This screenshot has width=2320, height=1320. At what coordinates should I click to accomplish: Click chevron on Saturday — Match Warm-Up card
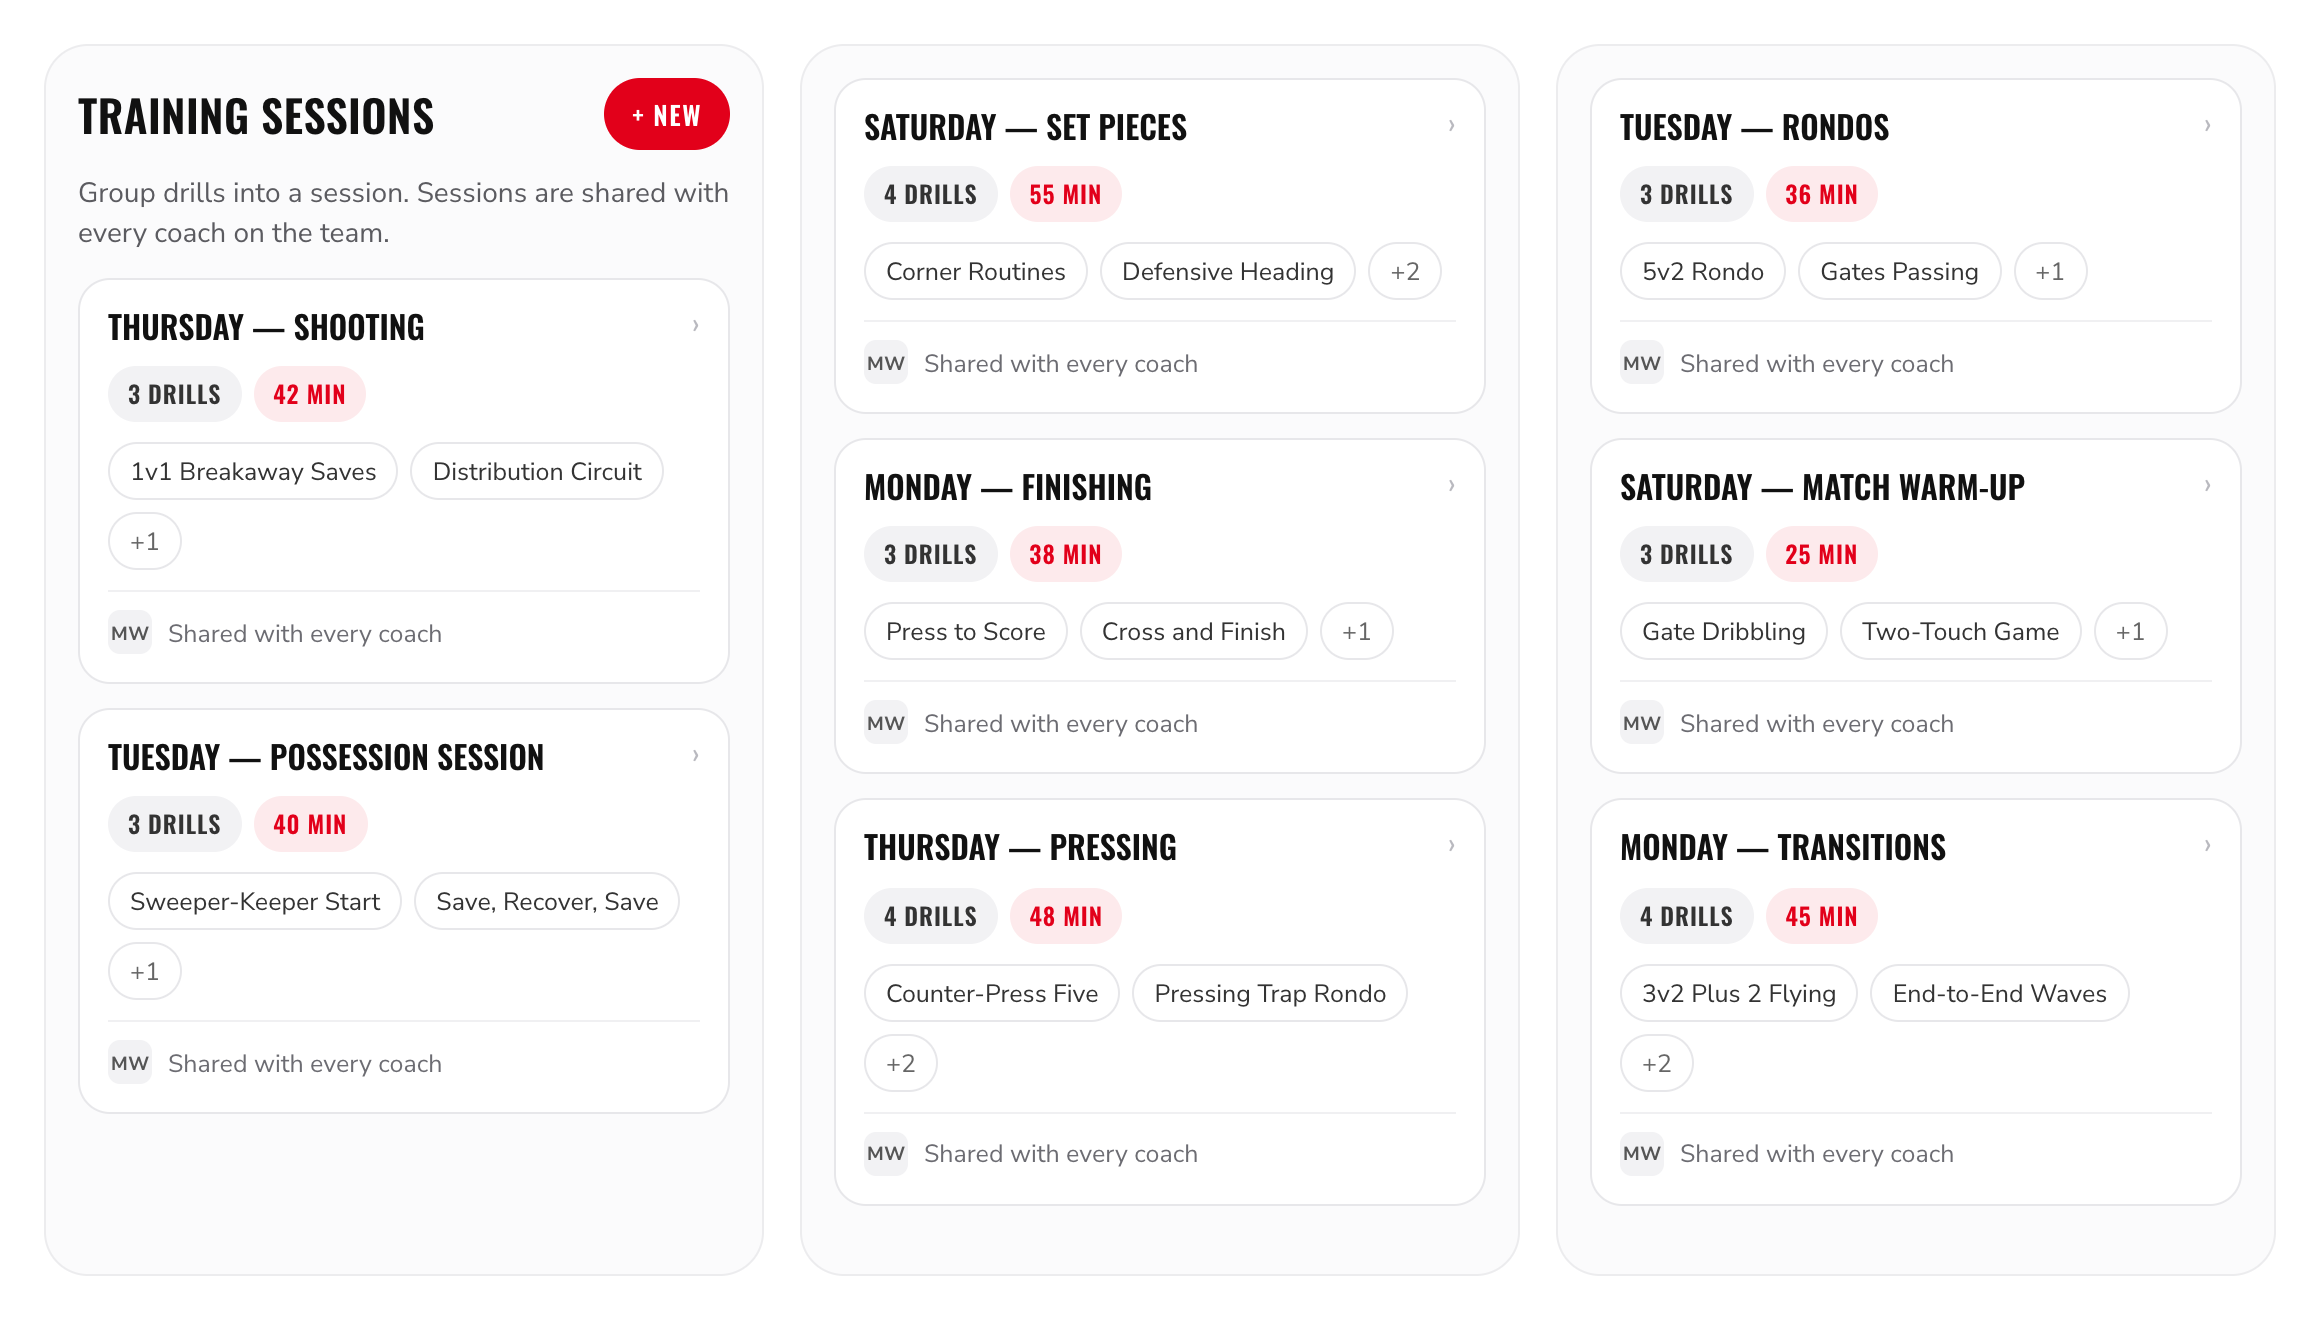[x=2208, y=486]
